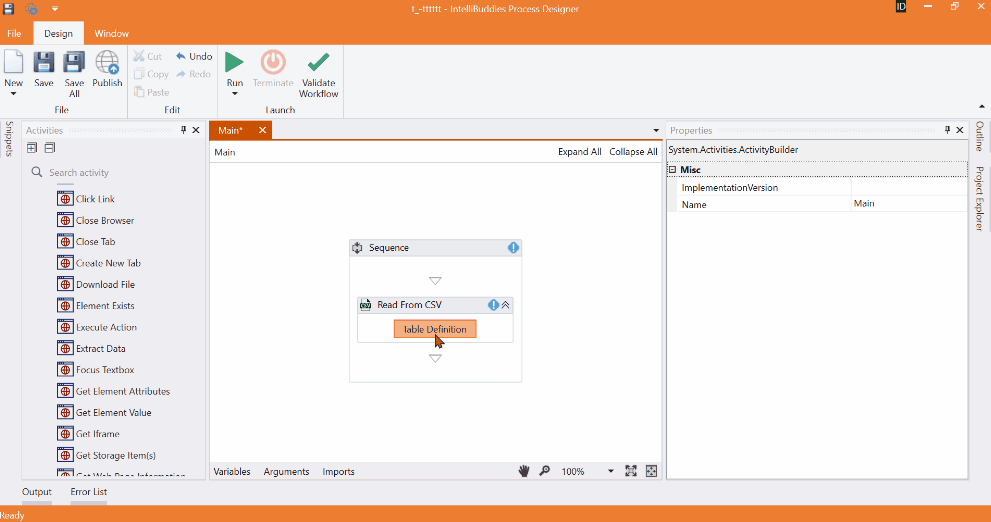Click Collapse All in the designer
The image size is (991, 522).
tap(633, 152)
